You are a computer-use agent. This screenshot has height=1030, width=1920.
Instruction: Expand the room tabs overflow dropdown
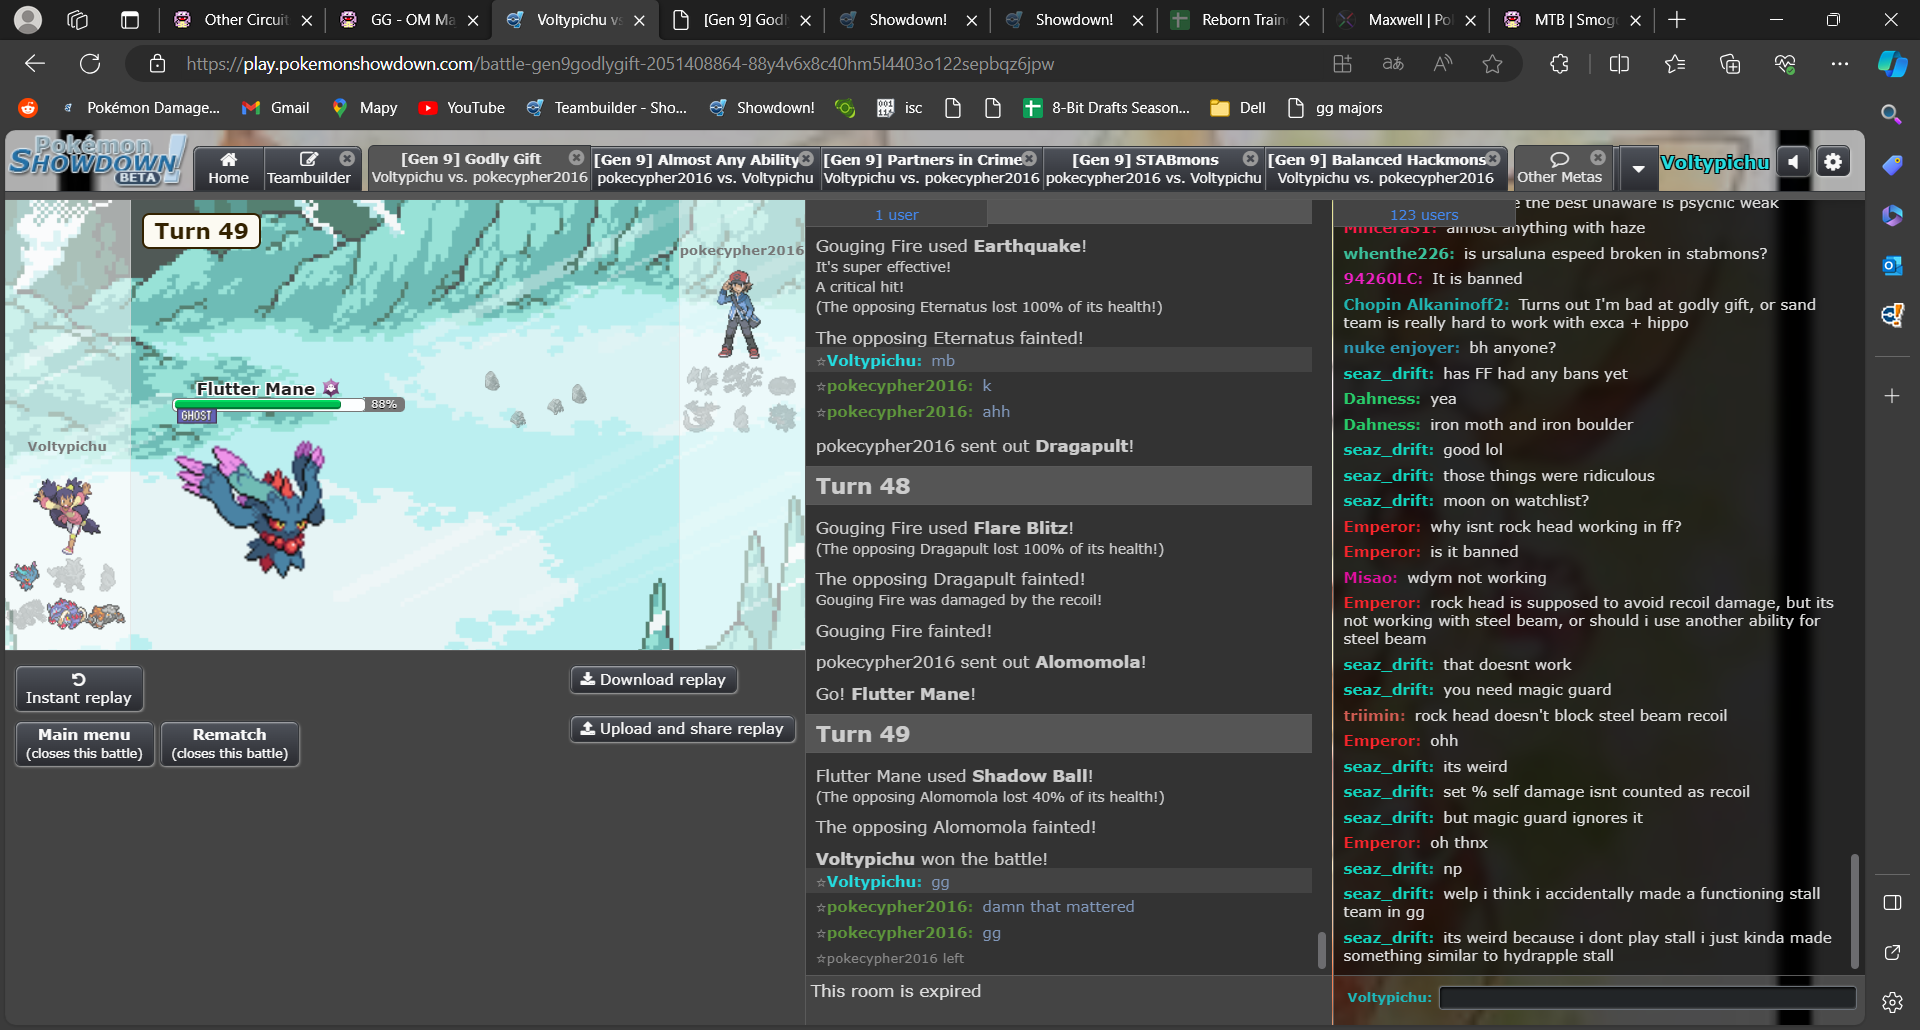click(1638, 168)
